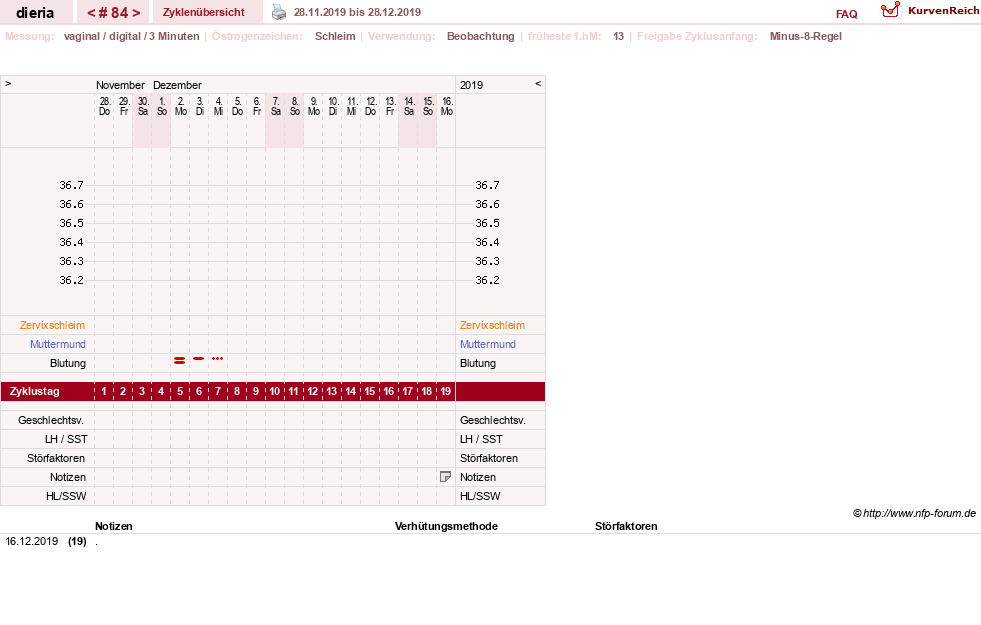Screen dimensions: 981x625
Task: Click the heavy bleeding mark on cycle day 5
Action: 180,360
